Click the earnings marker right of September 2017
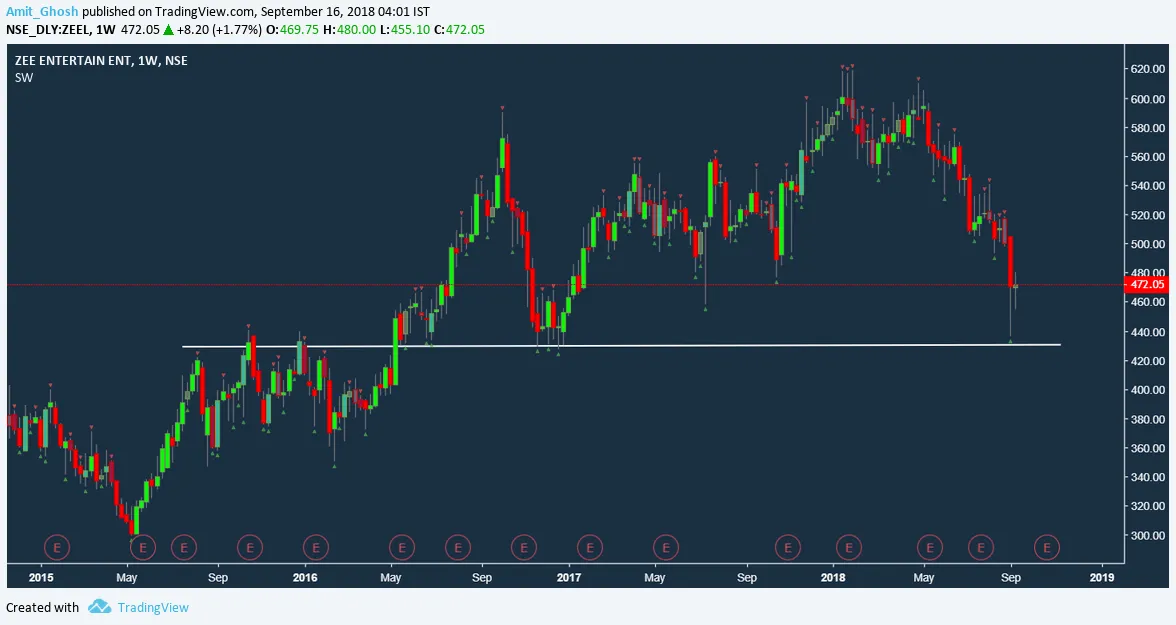Viewport: 1176px width, 625px height. (x=788, y=547)
